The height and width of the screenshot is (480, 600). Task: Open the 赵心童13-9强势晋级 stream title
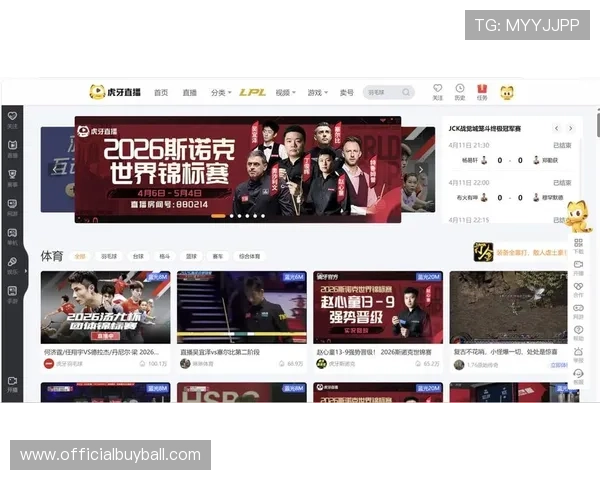pos(374,352)
